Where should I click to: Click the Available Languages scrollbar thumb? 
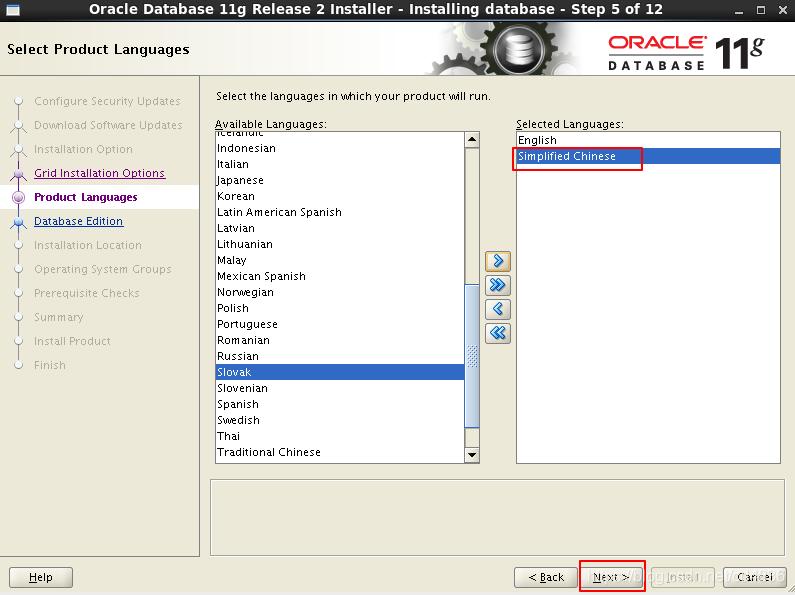coord(472,354)
